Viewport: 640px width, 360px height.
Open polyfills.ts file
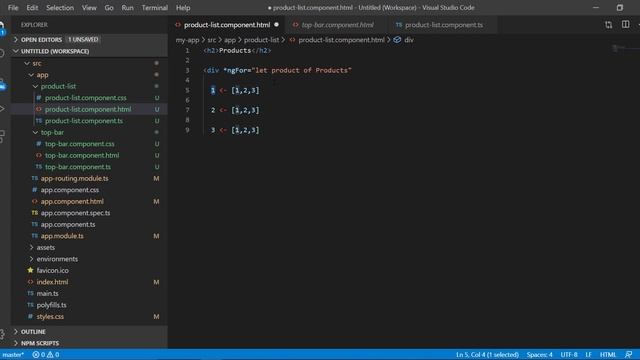tap(51, 305)
